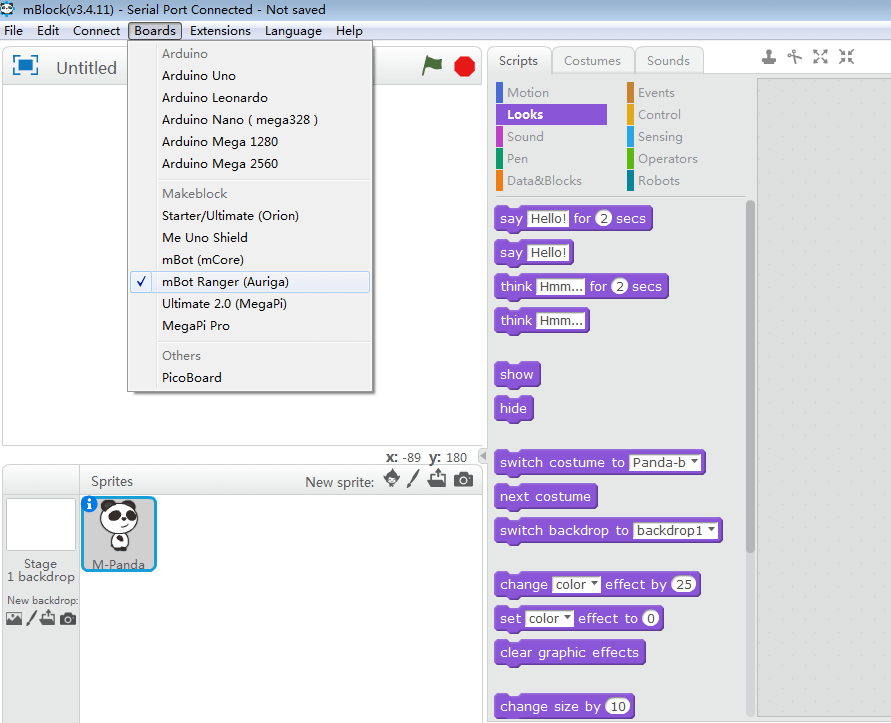The height and width of the screenshot is (723, 891).
Task: Select Arduino Leonardo board
Action: coord(250,98)
